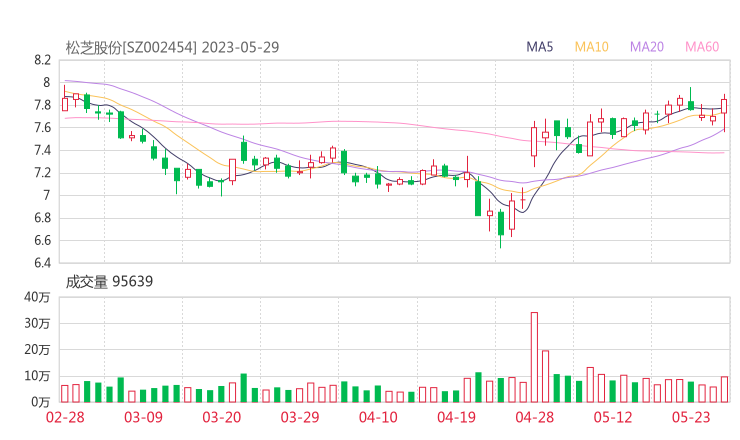Click the last volume bar on the right
Screen dimensions: 740x440
tap(724, 389)
